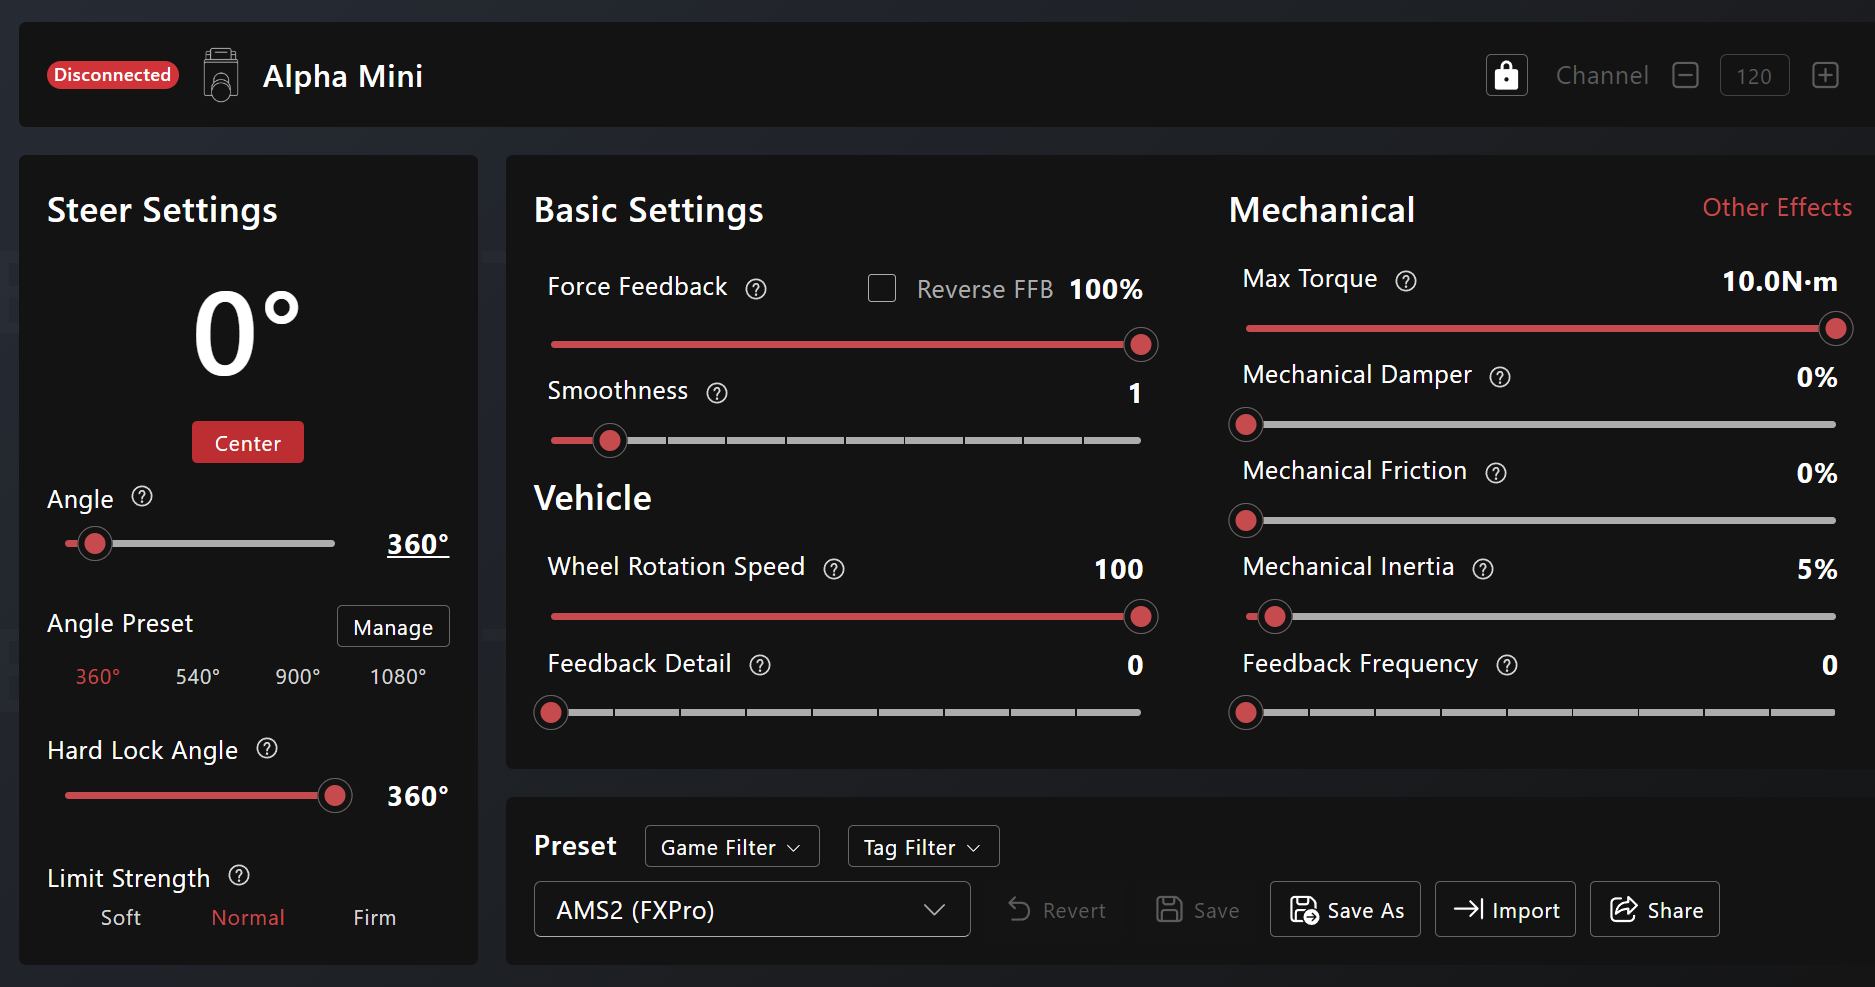Click Manage angle presets button
1875x987 pixels.
(393, 626)
